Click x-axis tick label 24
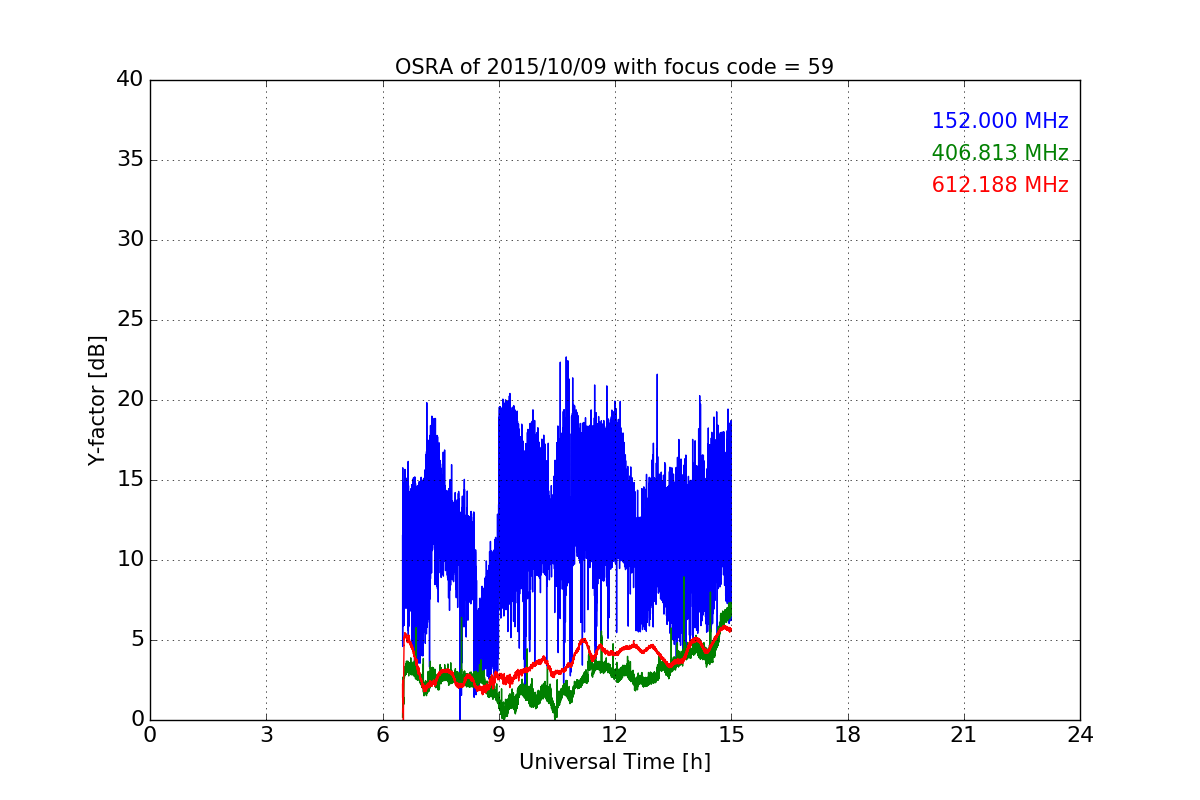The image size is (1200, 800). coord(1080,735)
